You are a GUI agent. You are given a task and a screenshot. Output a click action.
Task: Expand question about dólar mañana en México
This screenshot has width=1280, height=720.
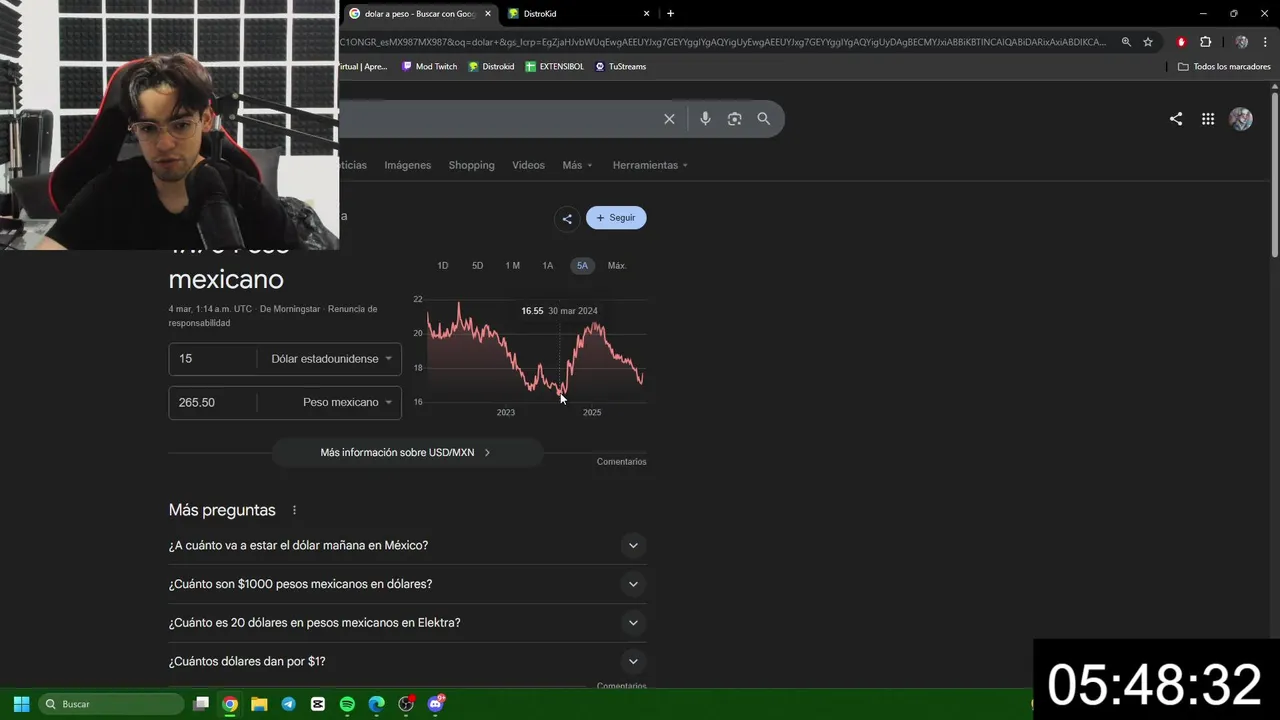[x=407, y=545]
